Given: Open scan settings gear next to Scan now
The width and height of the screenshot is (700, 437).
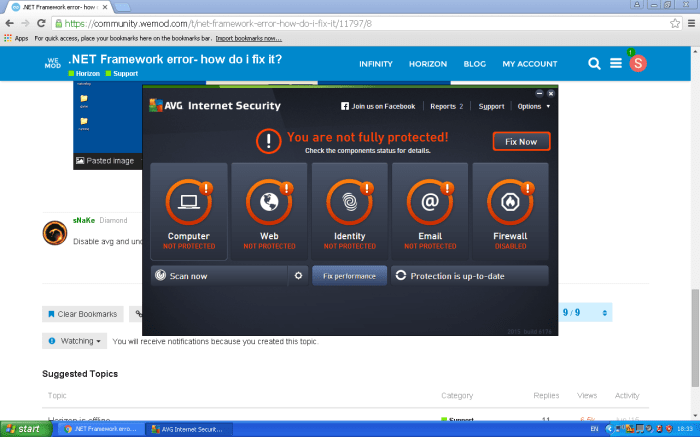Looking at the screenshot, I should coord(298,276).
